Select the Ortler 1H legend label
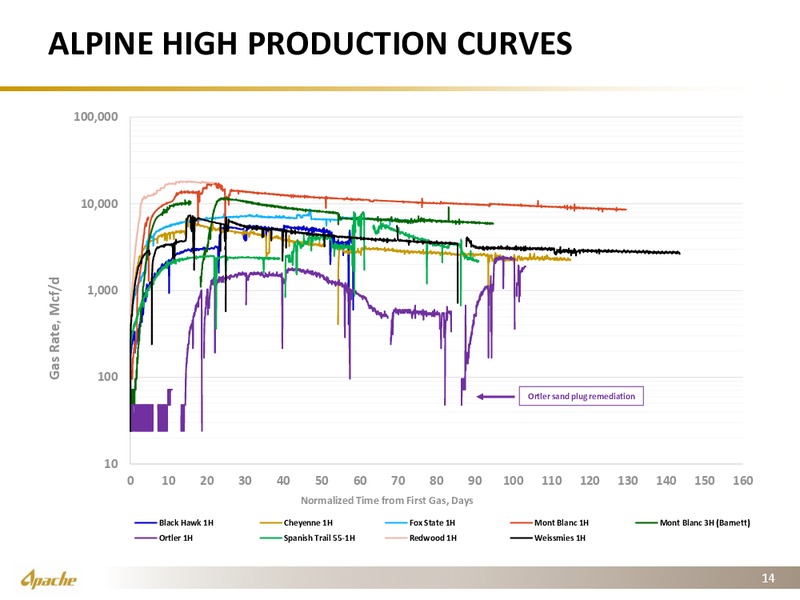Viewport: 800px width, 600px height. point(176,538)
